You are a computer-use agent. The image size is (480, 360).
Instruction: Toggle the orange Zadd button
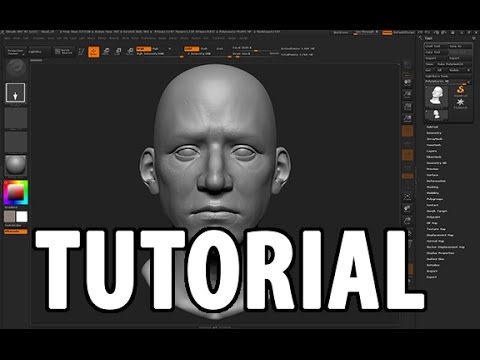click(x=191, y=49)
